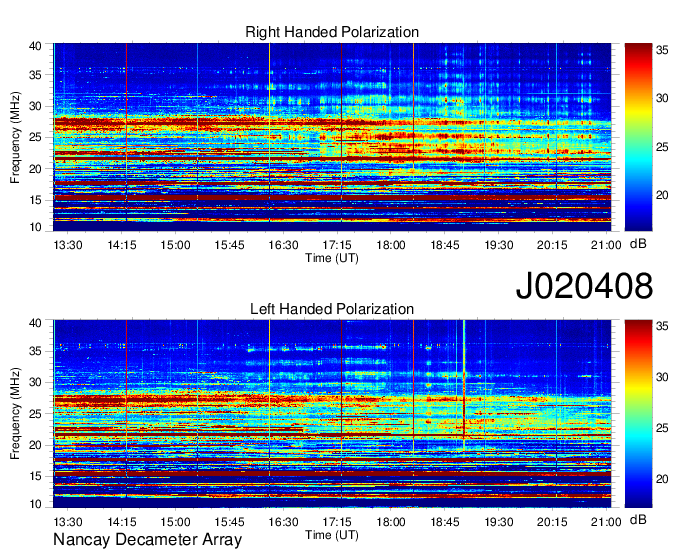This screenshot has width=680, height=552.
Task: Click the "dB" unit label of the bottom colorbar
Action: coord(638,519)
